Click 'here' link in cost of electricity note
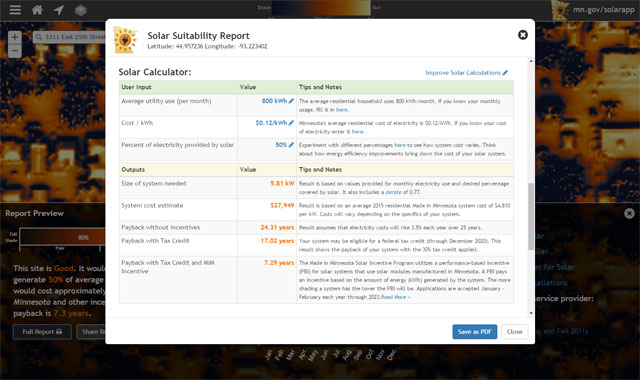Image resolution: width=640 pixels, height=380 pixels. (x=357, y=132)
